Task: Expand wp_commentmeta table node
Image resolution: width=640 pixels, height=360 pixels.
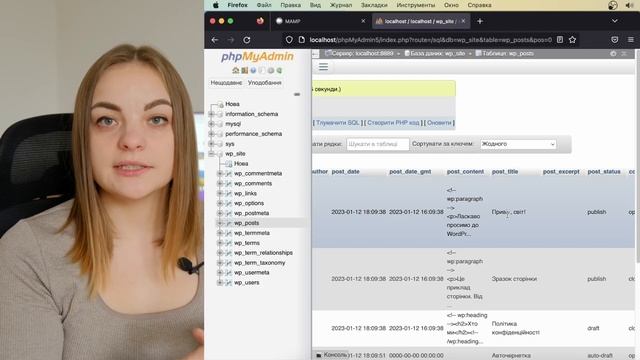Action: (x=220, y=173)
